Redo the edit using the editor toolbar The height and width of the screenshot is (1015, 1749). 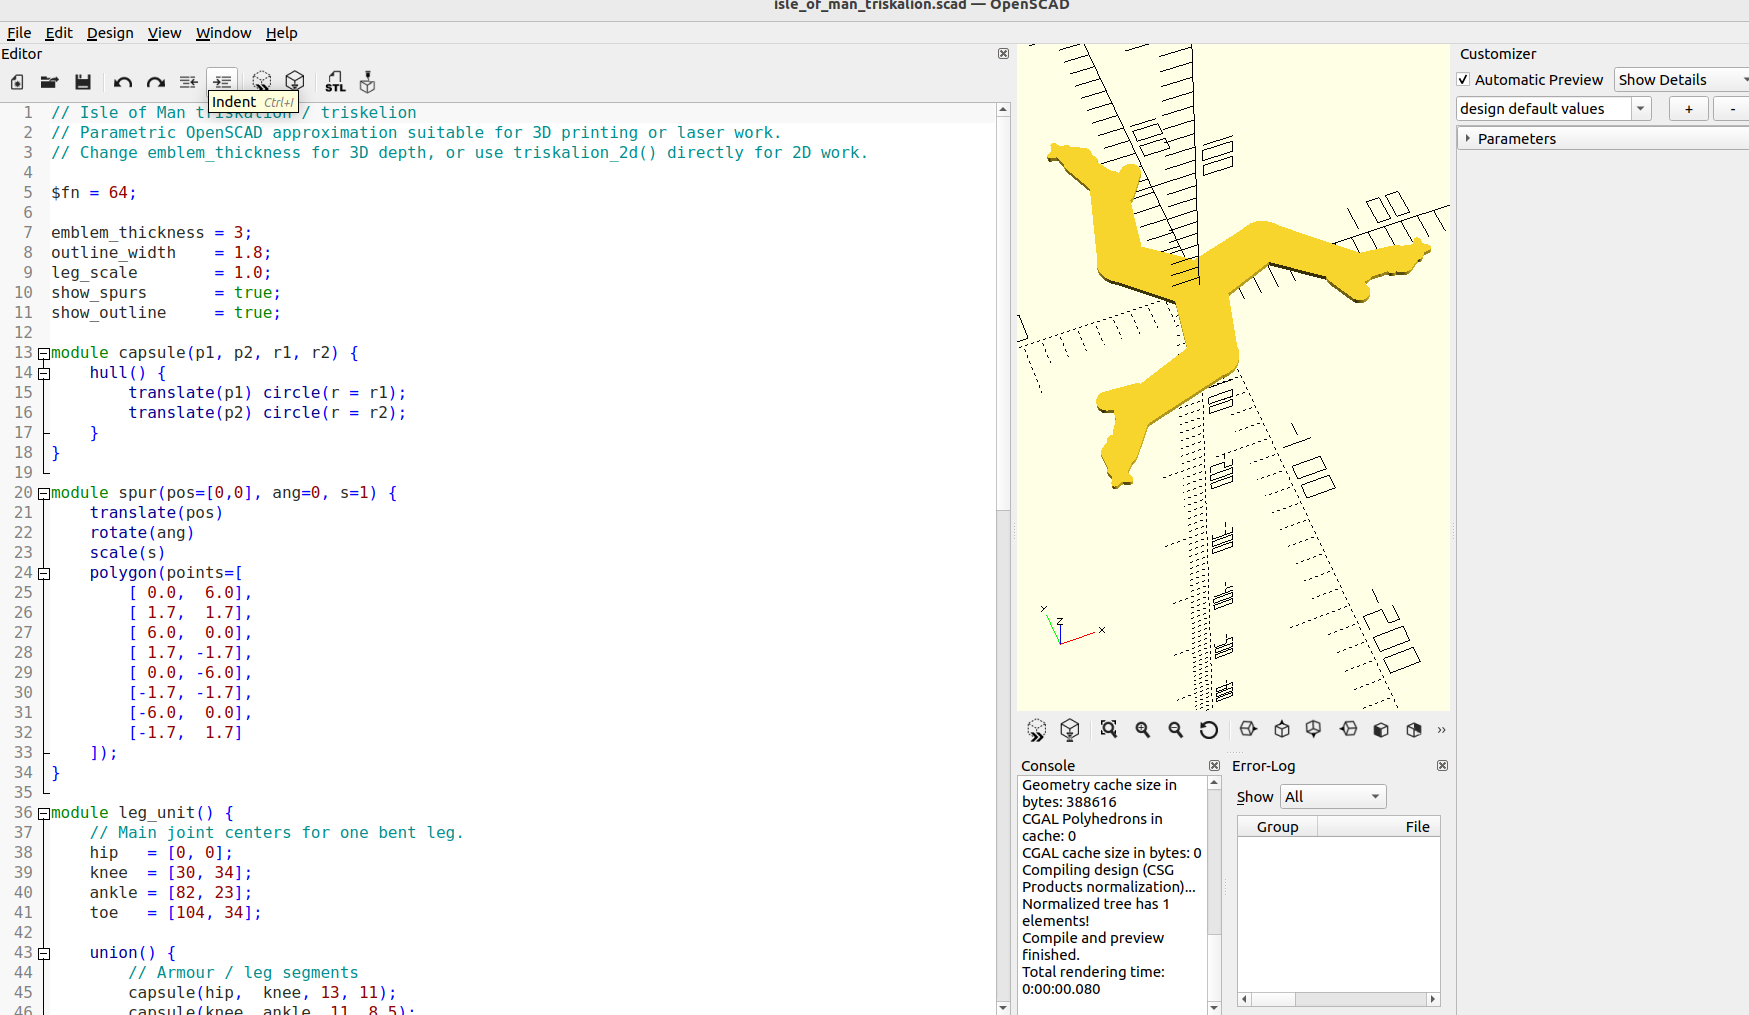pyautogui.click(x=156, y=82)
